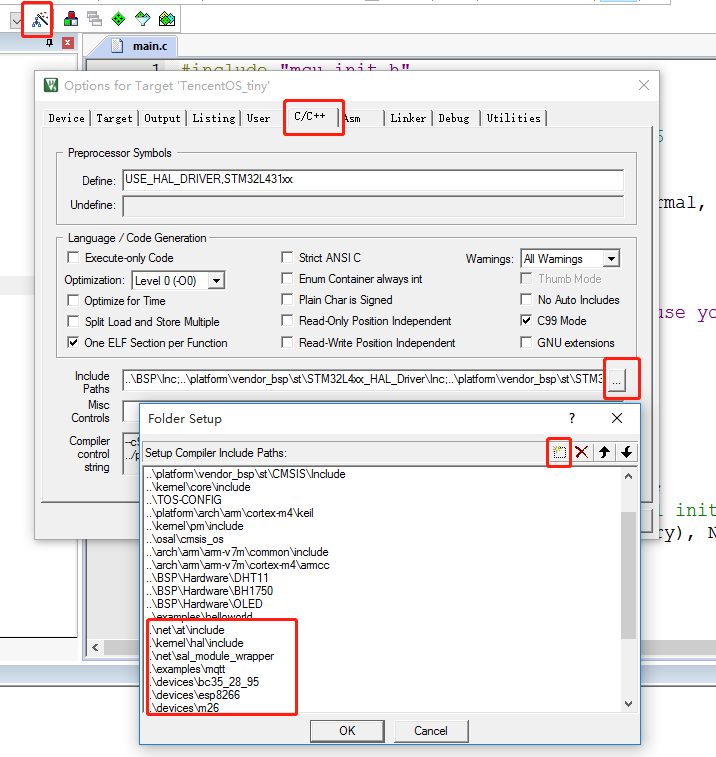The image size is (716, 757).
Task: Click the pin icon on side panel
Action: 49,43
